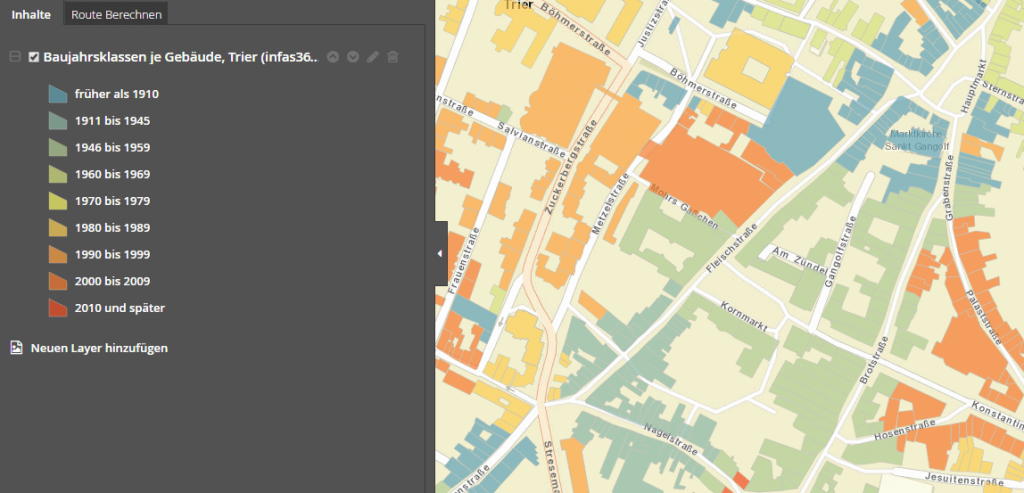Collapse the Baujahrsklassen layer legend
1024x493 pixels.
15,58
